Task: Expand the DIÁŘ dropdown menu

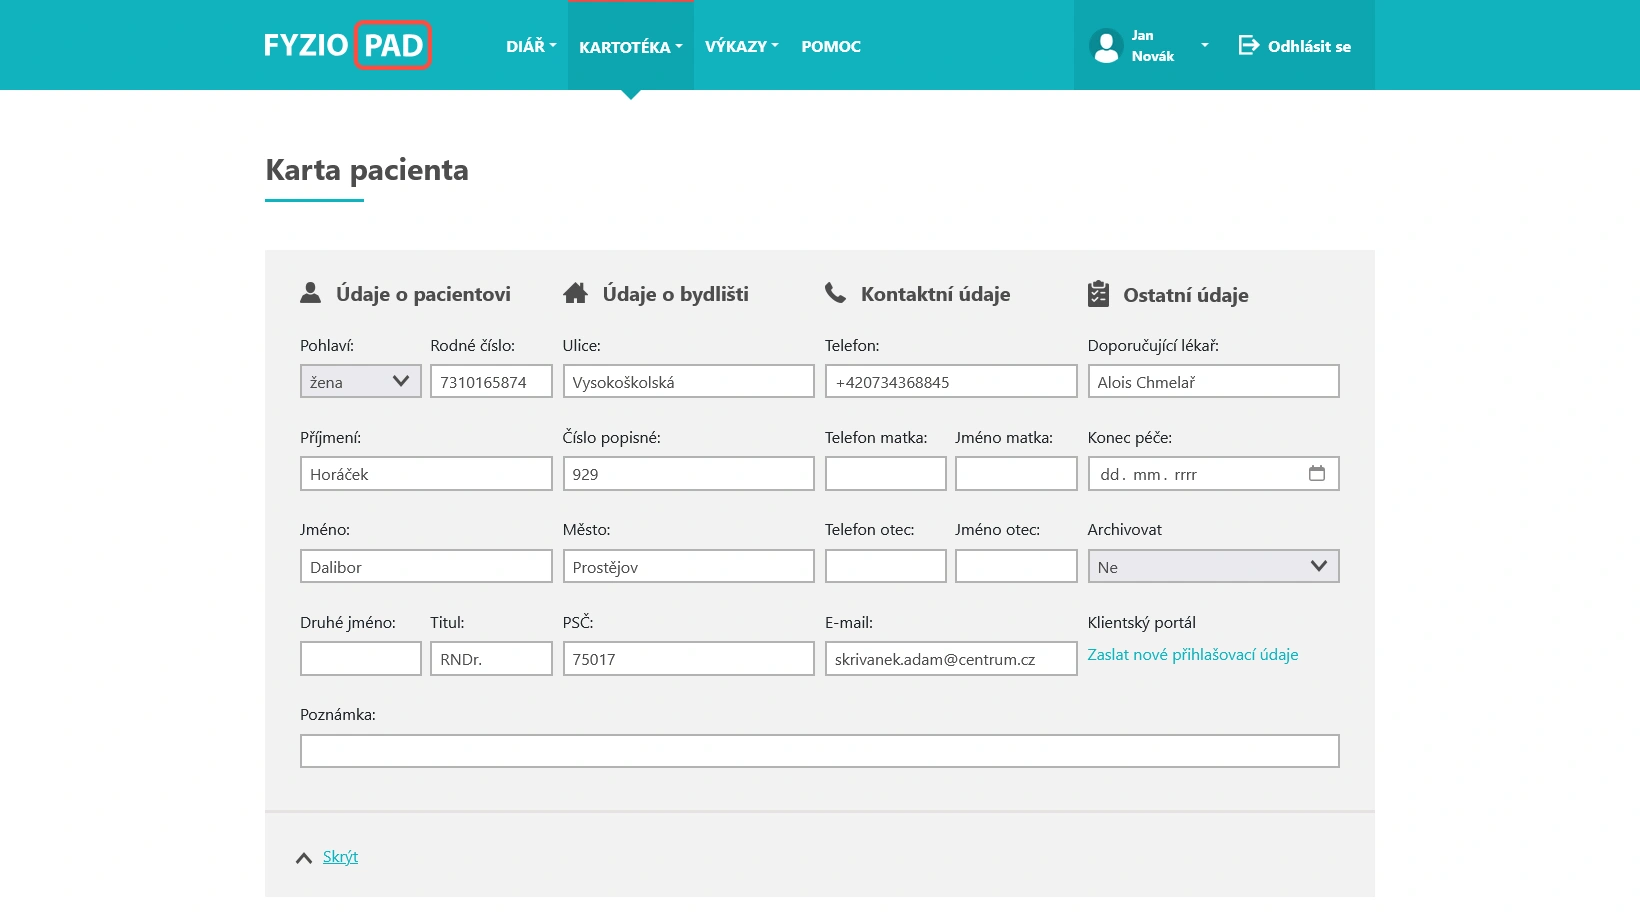Action: click(x=530, y=46)
